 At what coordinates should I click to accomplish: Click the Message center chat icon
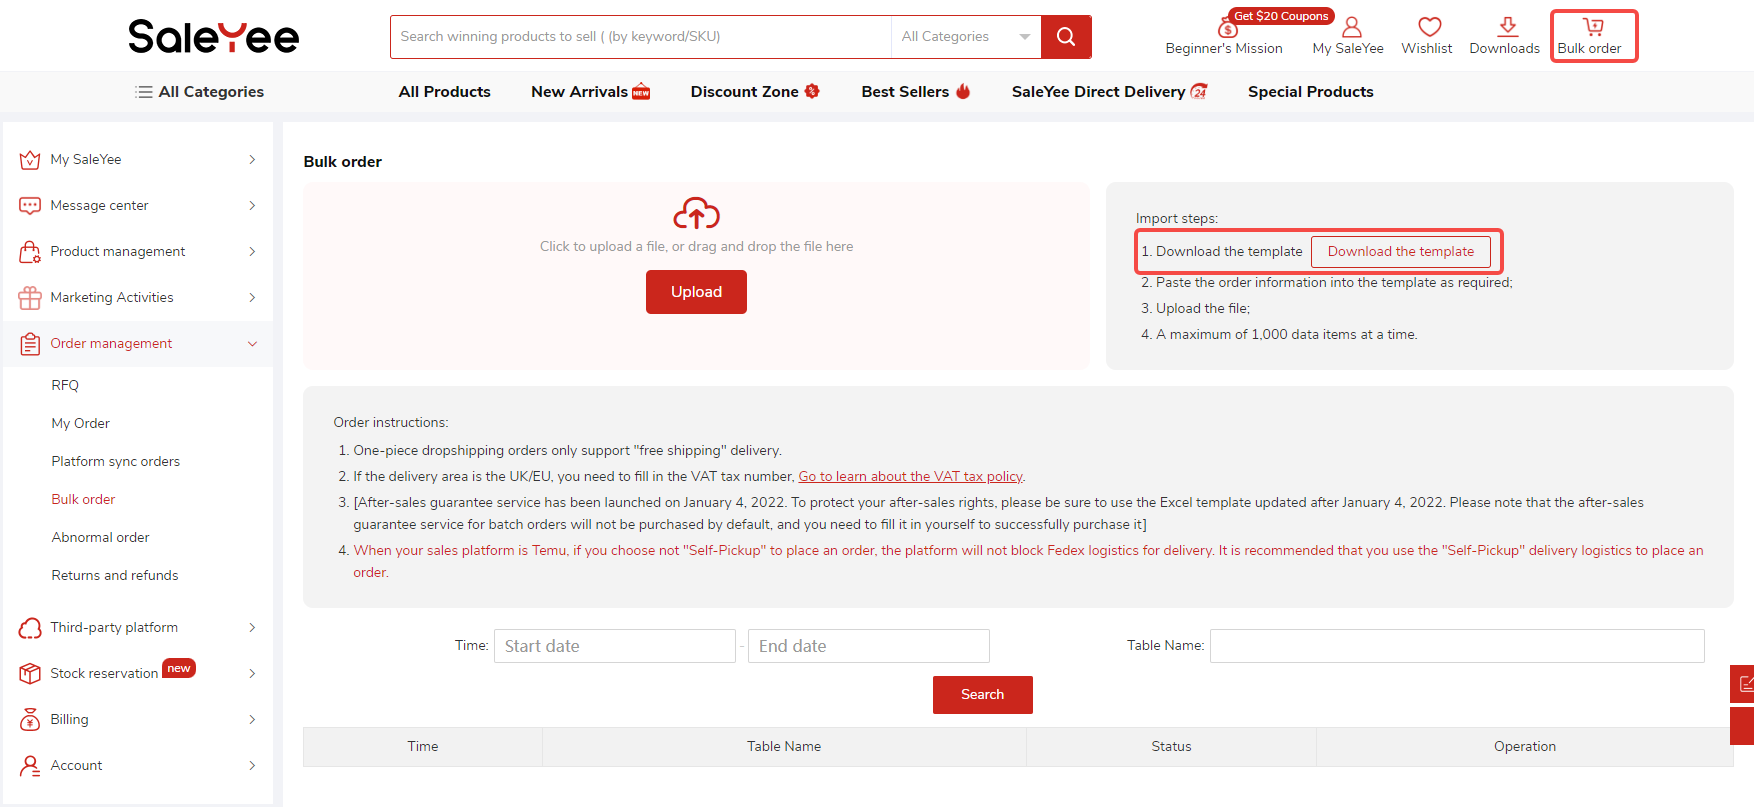coord(30,206)
